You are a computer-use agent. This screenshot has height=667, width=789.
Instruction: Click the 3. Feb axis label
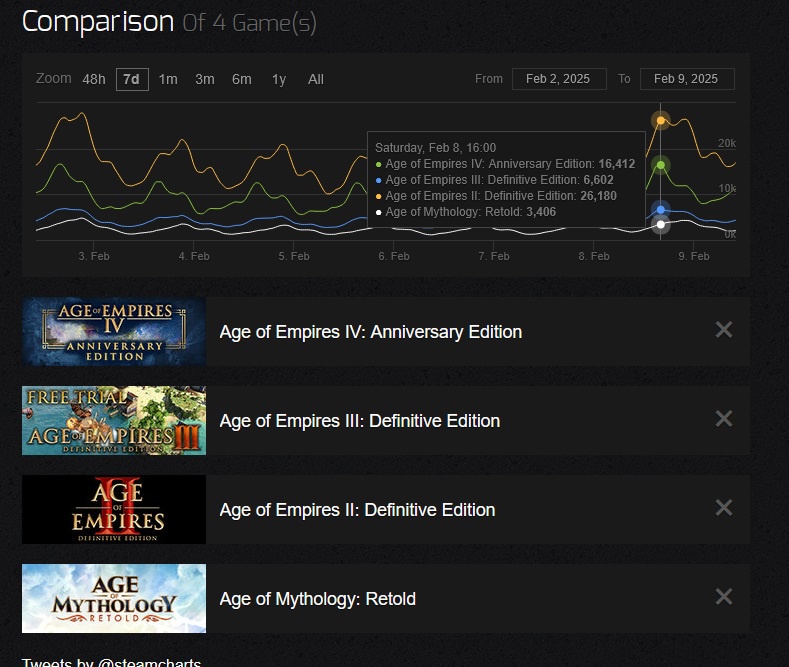pyautogui.click(x=94, y=256)
